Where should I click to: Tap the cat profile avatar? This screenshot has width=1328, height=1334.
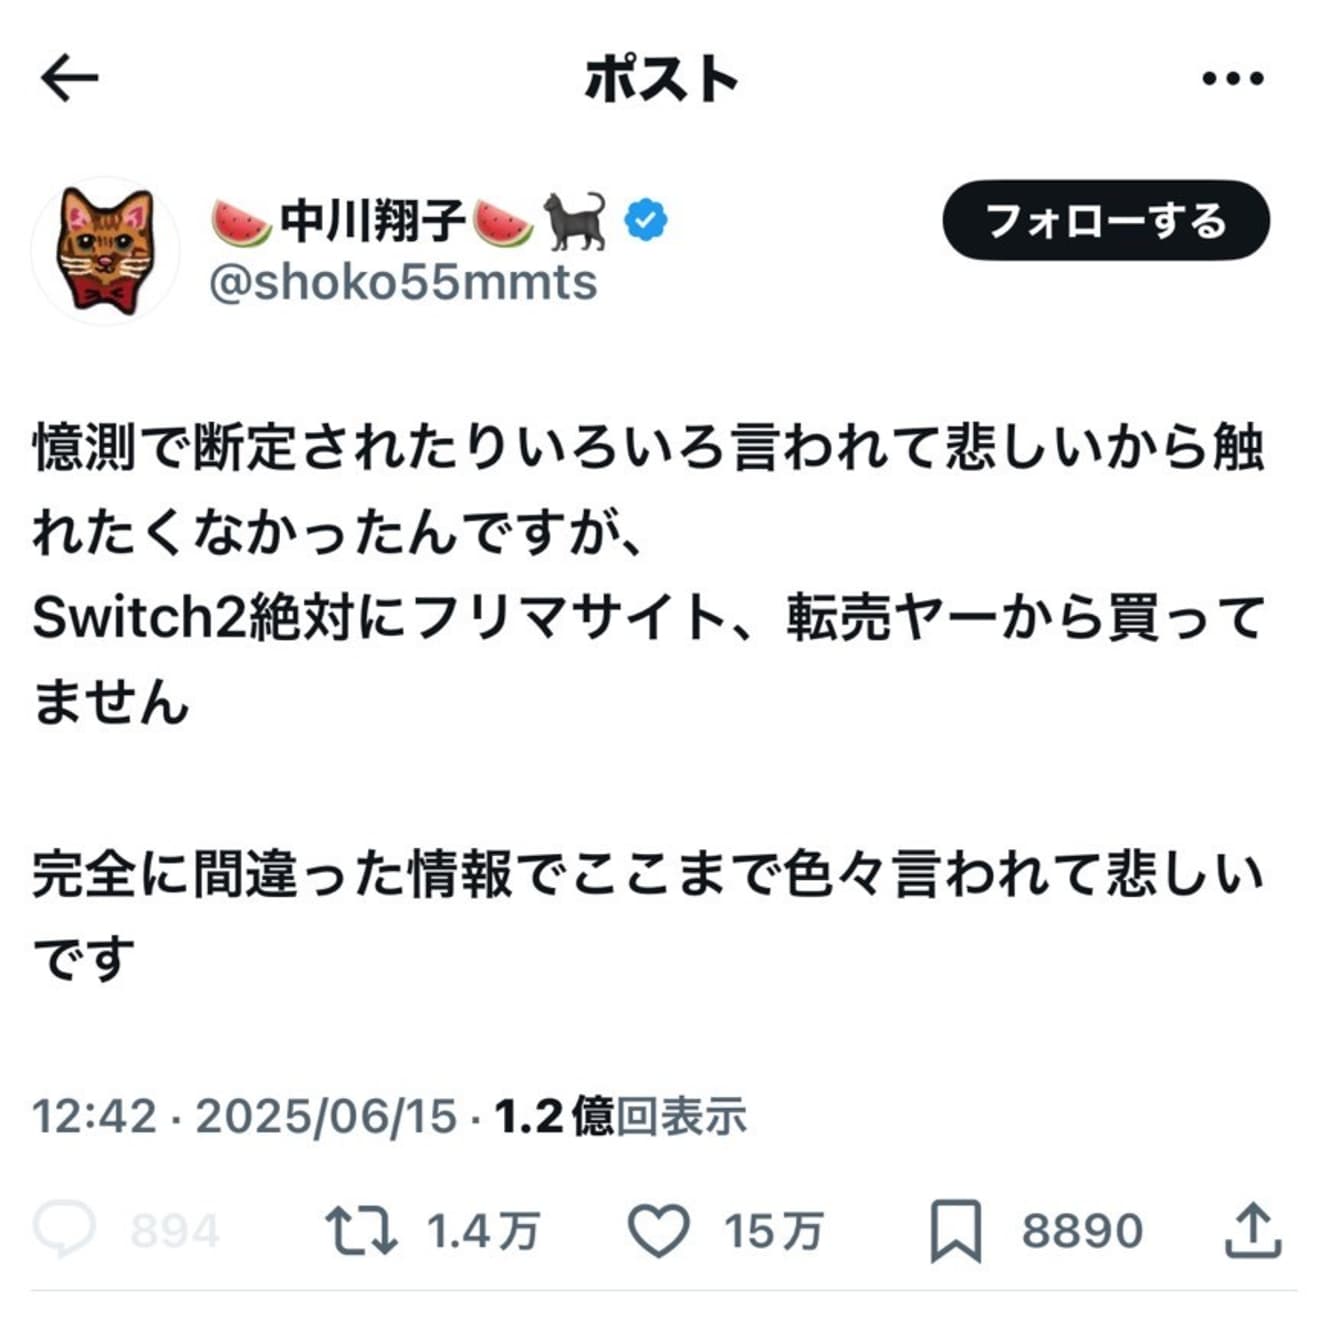coord(105,250)
